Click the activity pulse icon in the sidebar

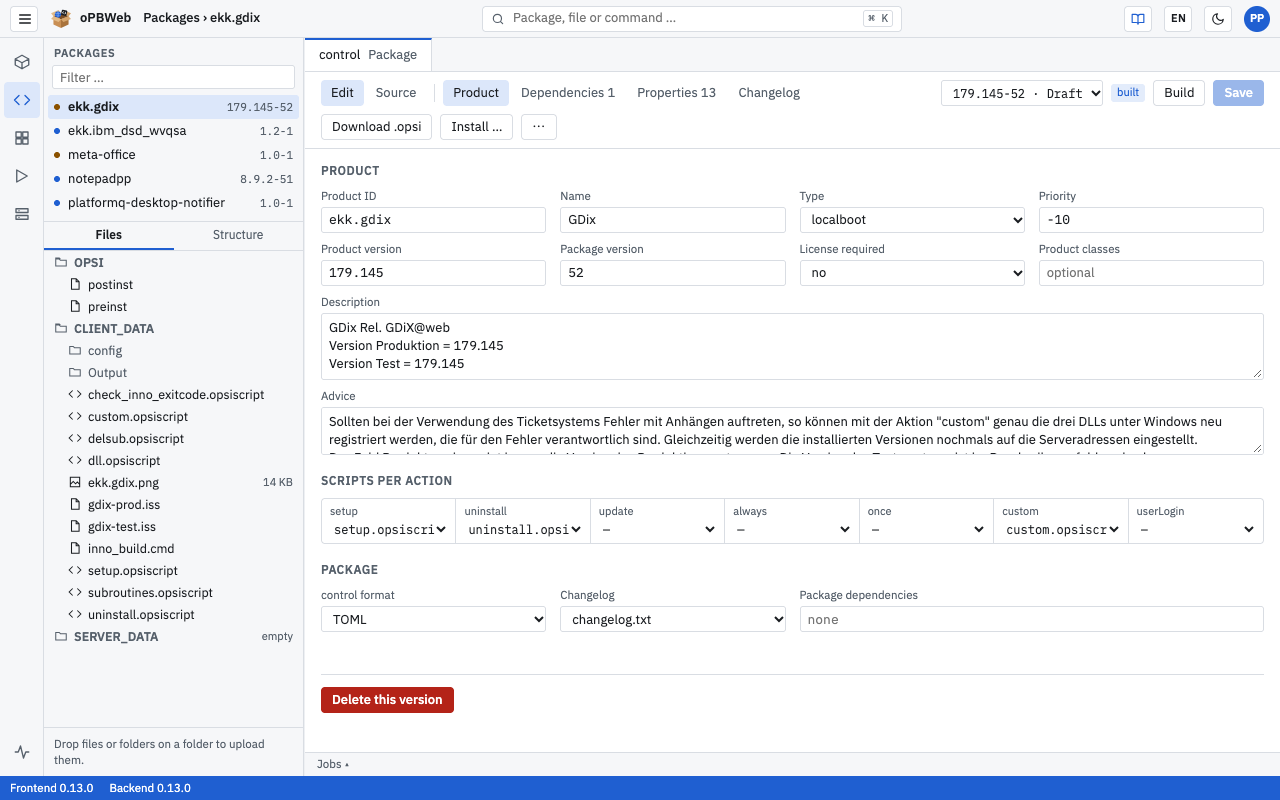coord(22,752)
